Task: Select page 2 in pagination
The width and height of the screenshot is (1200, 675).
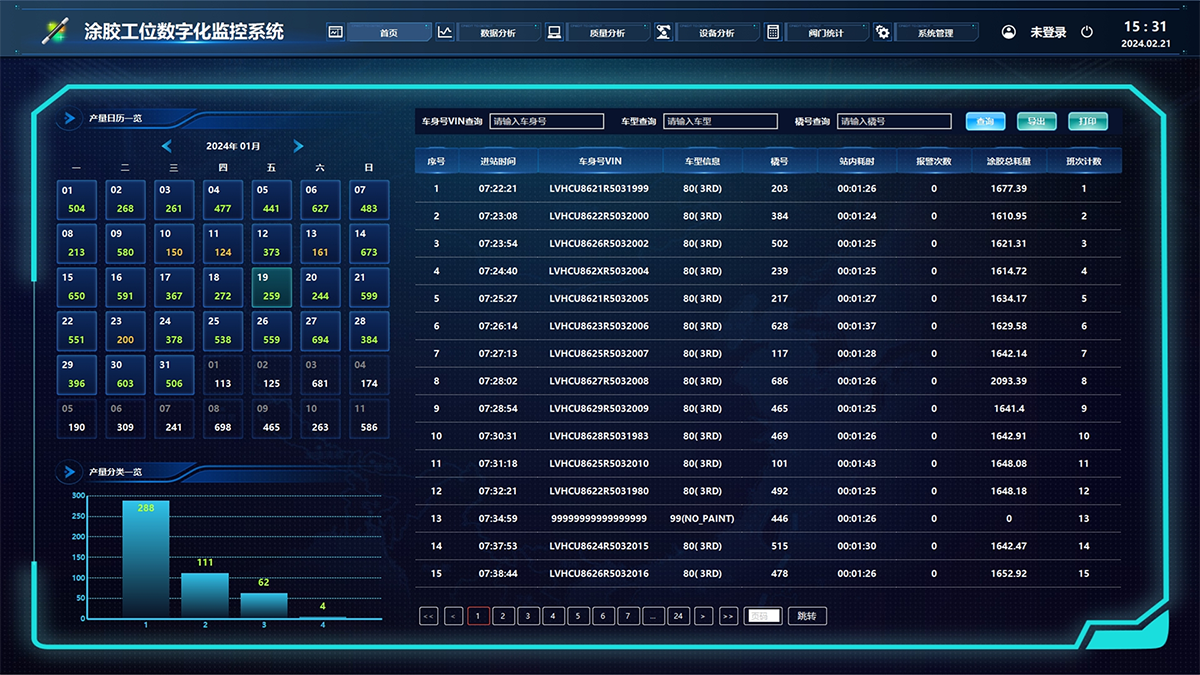Action: click(504, 616)
